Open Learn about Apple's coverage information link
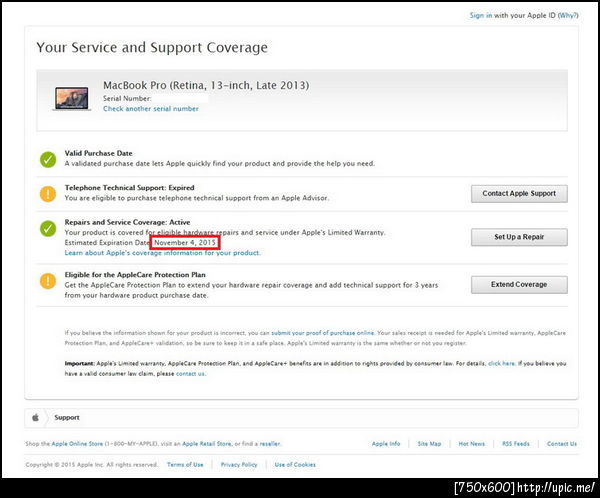Image resolution: width=600 pixels, height=498 pixels. pos(162,253)
